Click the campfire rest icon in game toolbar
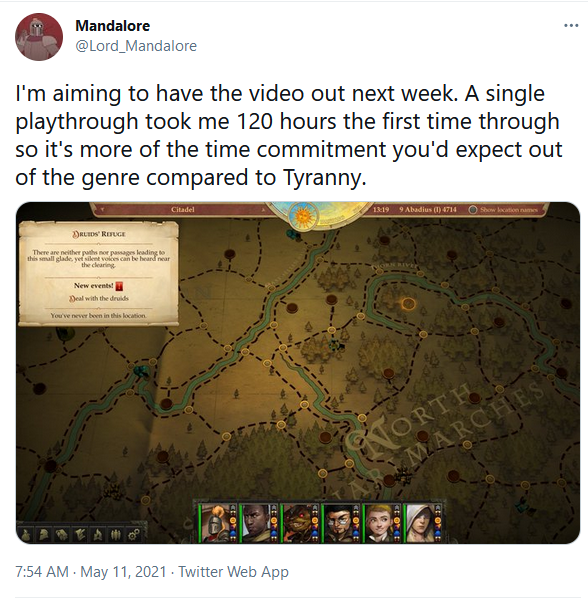 pyautogui.click(x=98, y=535)
